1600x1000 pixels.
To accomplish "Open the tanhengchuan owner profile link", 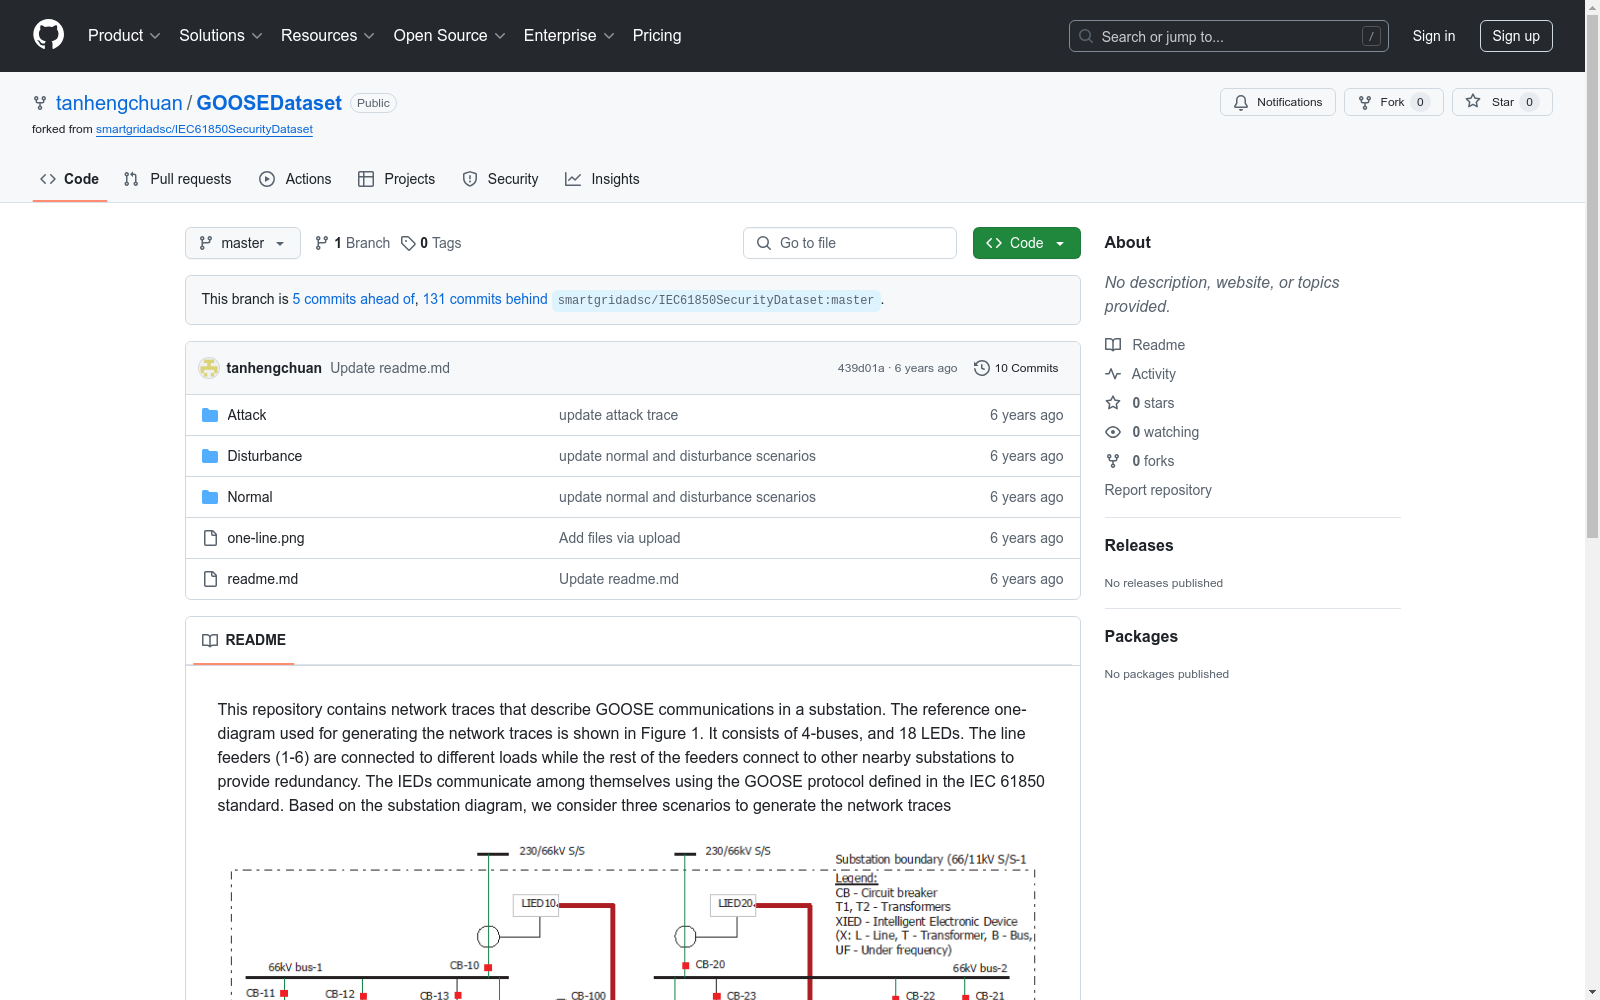I will pos(119,103).
